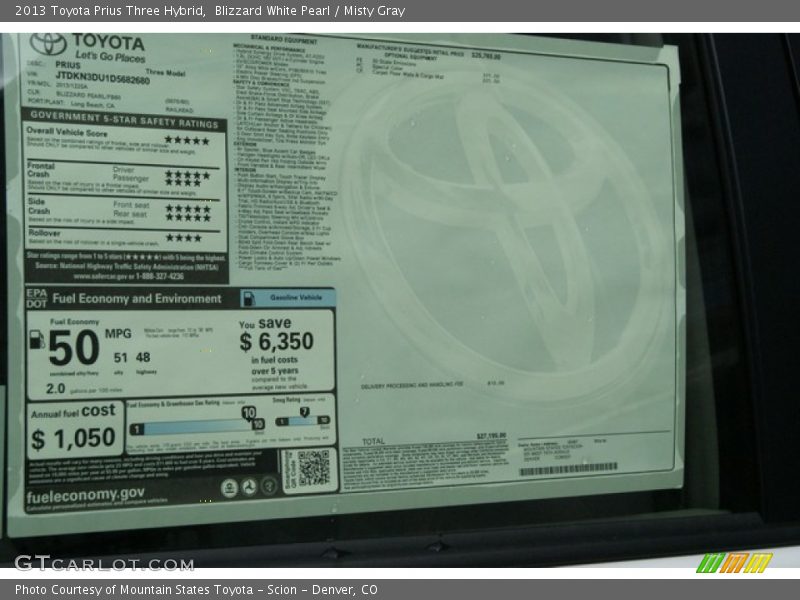The height and width of the screenshot is (600, 800).
Task: Click the "$27,195.00" total price
Action: pos(491,436)
